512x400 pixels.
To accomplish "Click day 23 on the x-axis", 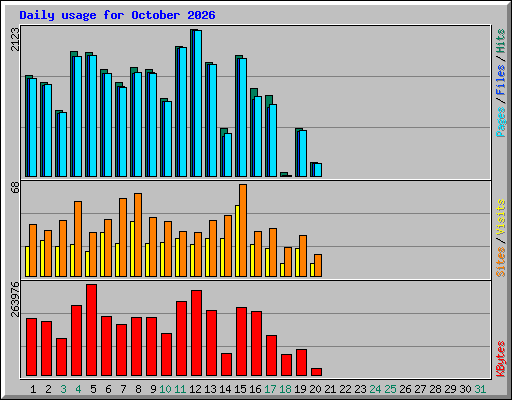I will coord(360,389).
